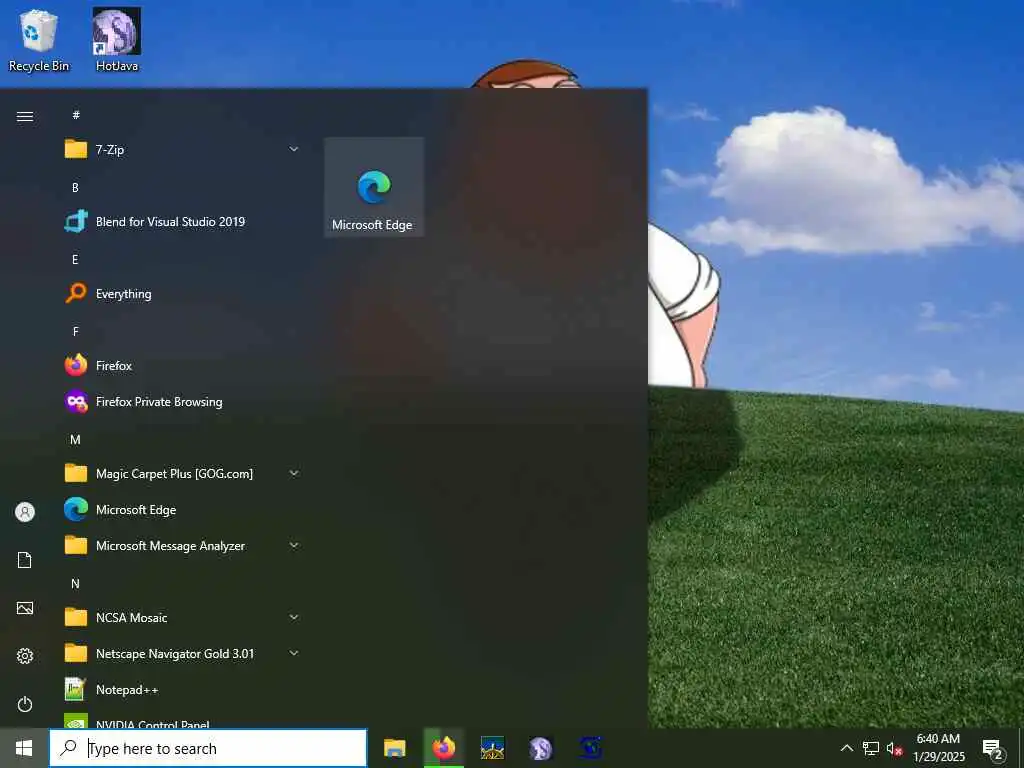Open Settings gear in Start sidebar
Viewport: 1024px width, 768px height.
25,656
